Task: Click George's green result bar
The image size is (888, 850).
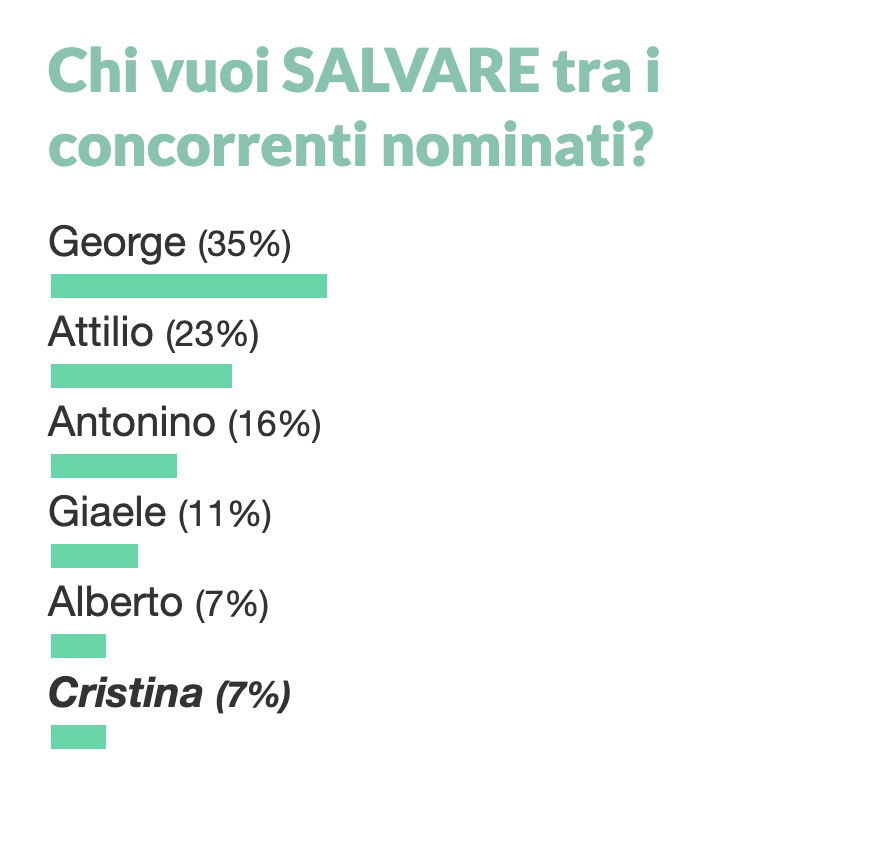Action: [x=189, y=286]
